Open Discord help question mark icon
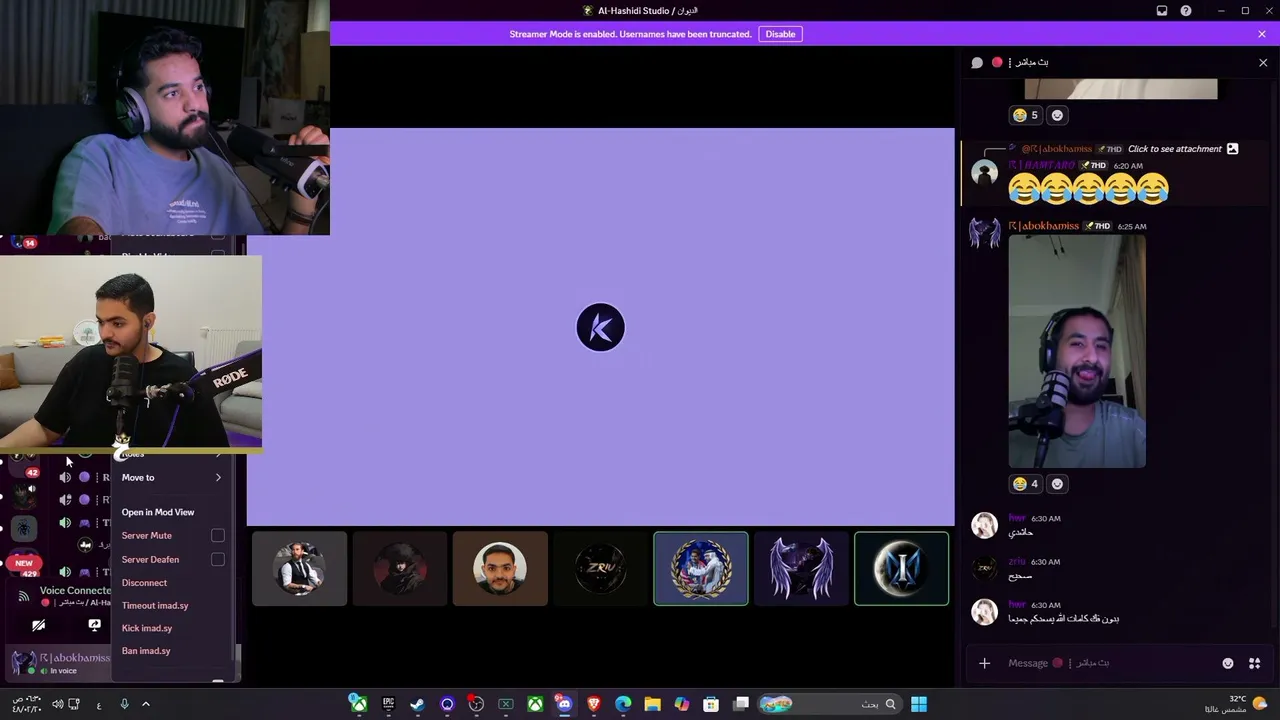This screenshot has height=720, width=1280. click(x=1186, y=11)
